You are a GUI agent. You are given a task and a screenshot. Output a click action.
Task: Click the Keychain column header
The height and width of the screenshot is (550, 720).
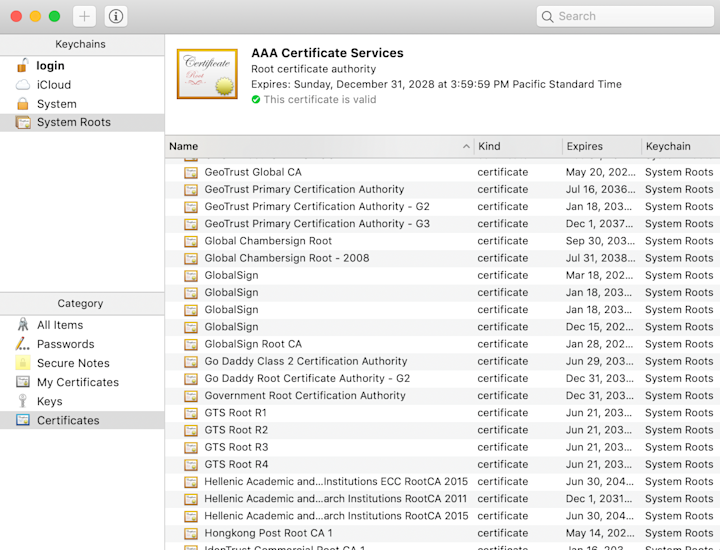pos(681,146)
